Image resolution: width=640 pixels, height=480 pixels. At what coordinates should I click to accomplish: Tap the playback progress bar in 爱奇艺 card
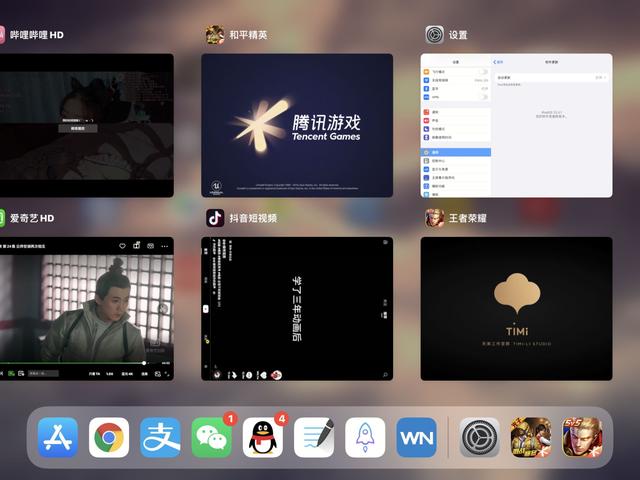click(x=73, y=362)
